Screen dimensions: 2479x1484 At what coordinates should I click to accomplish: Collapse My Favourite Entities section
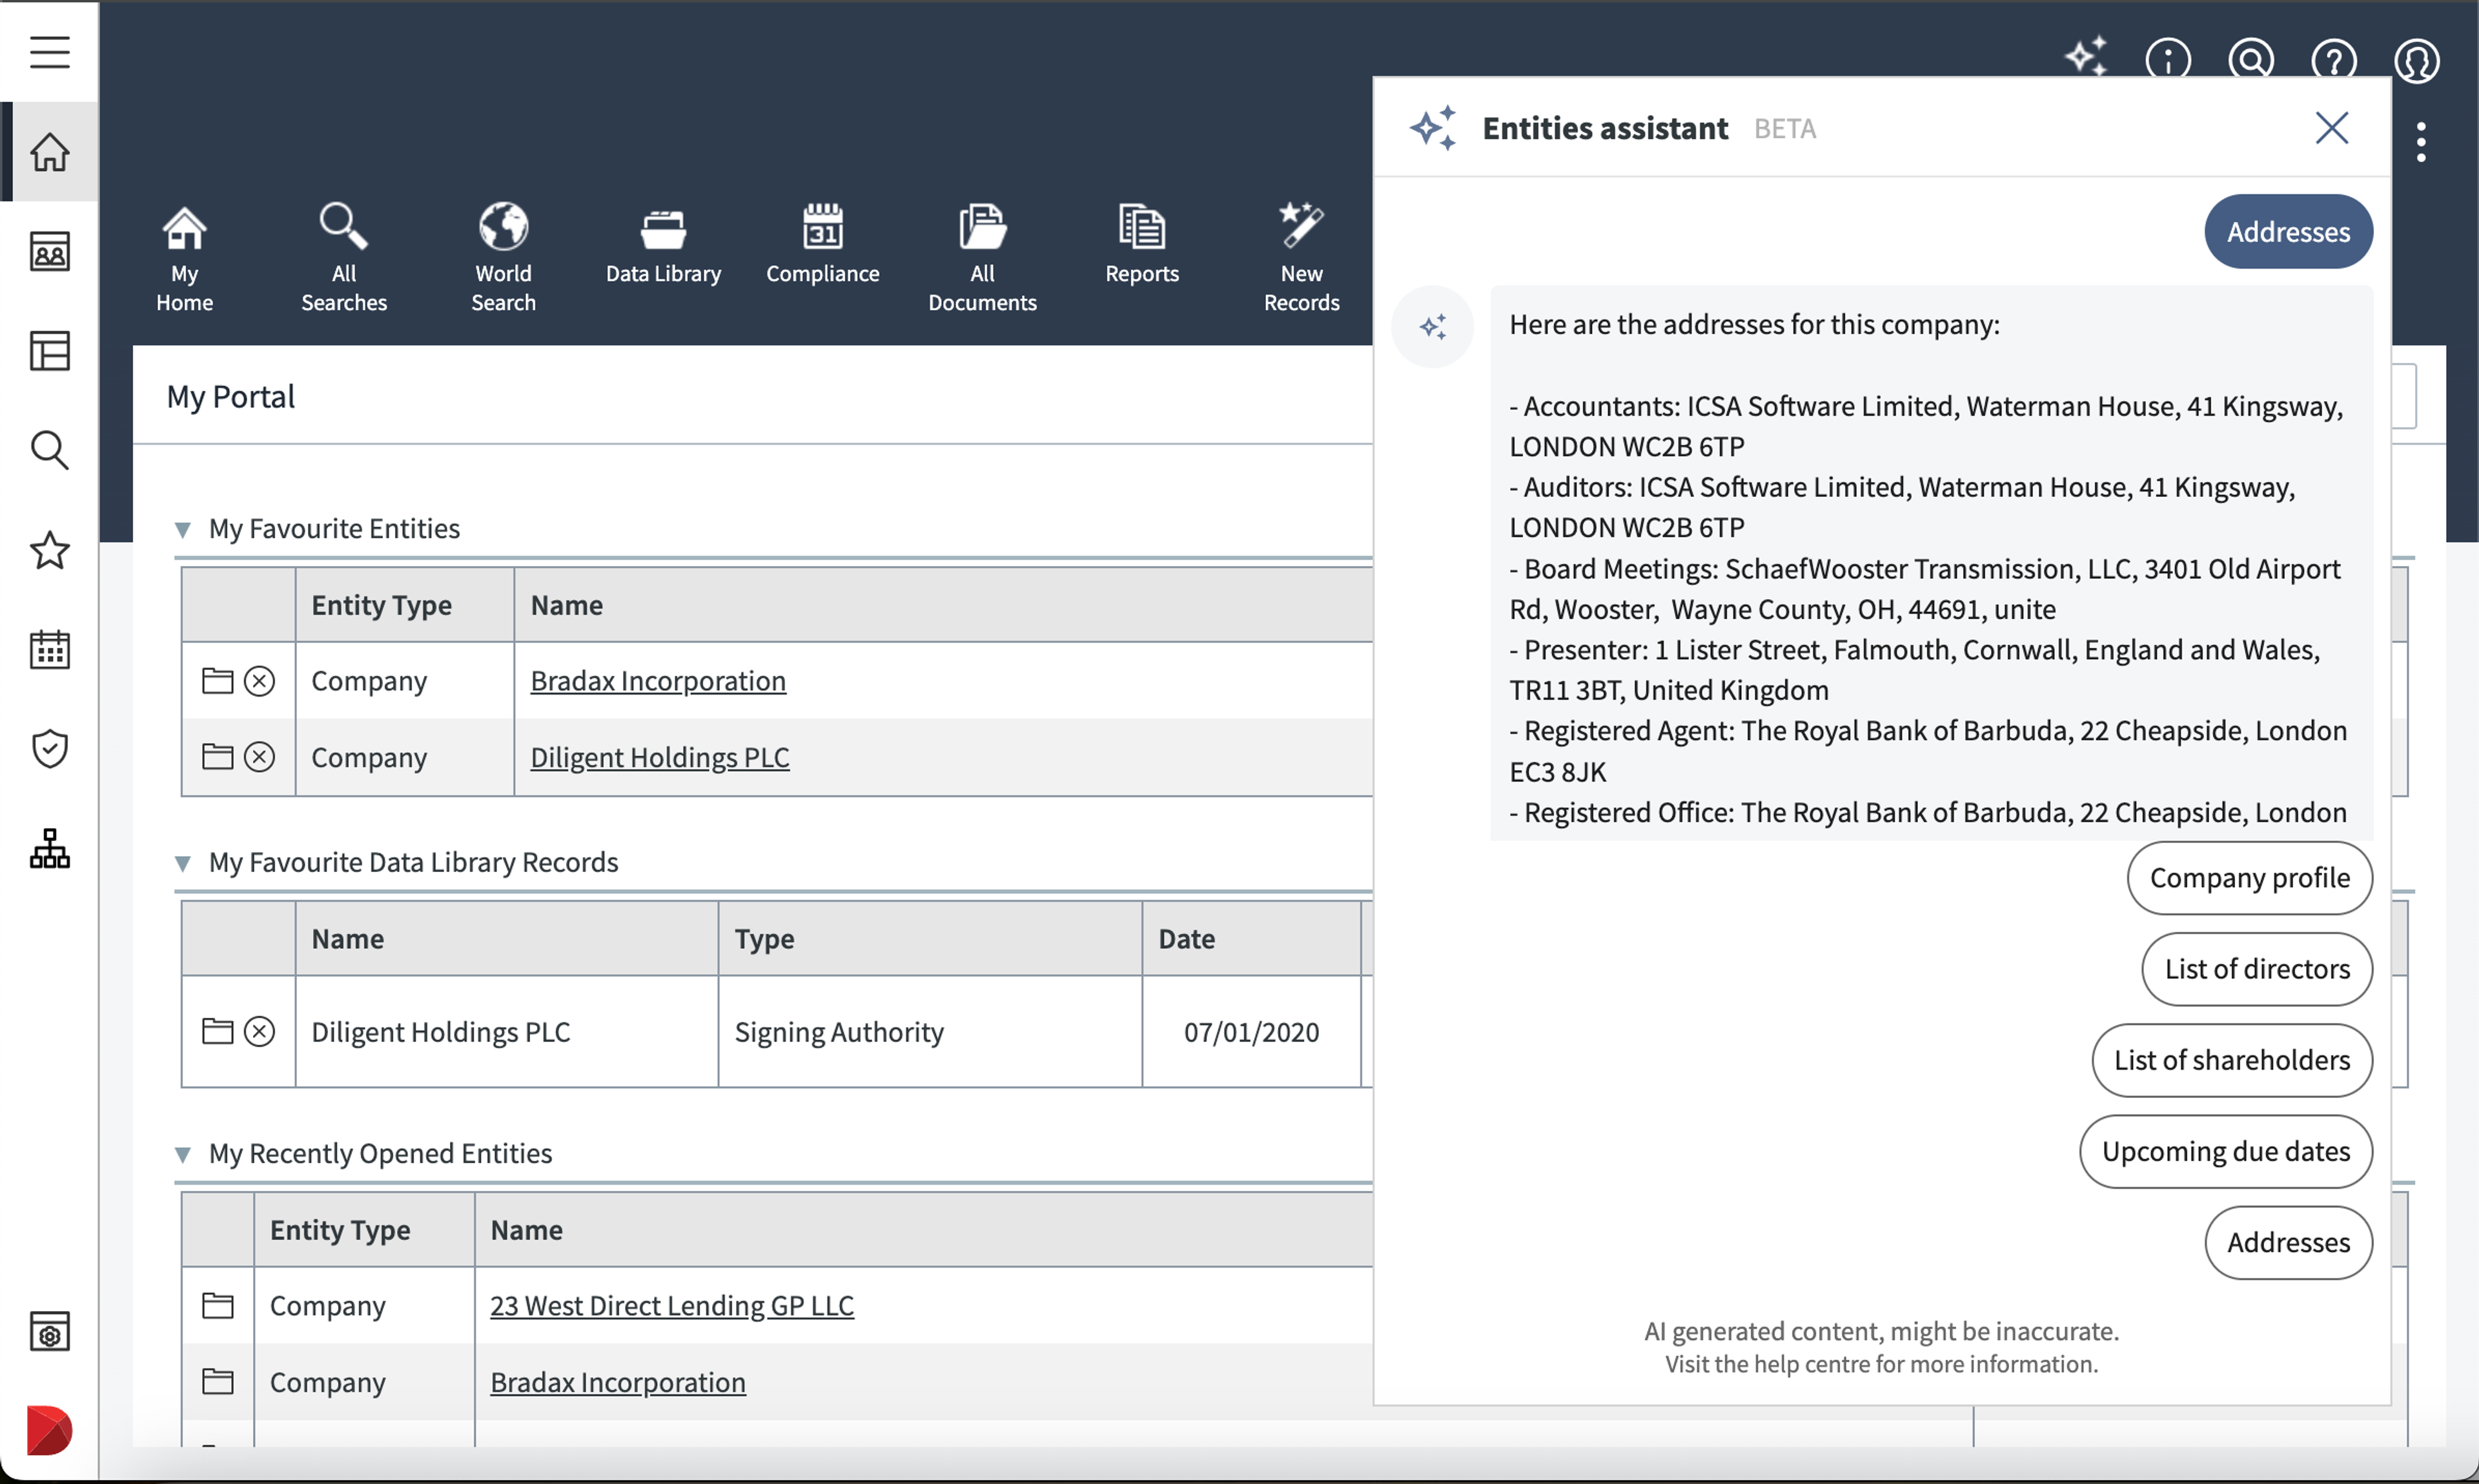pyautogui.click(x=182, y=529)
